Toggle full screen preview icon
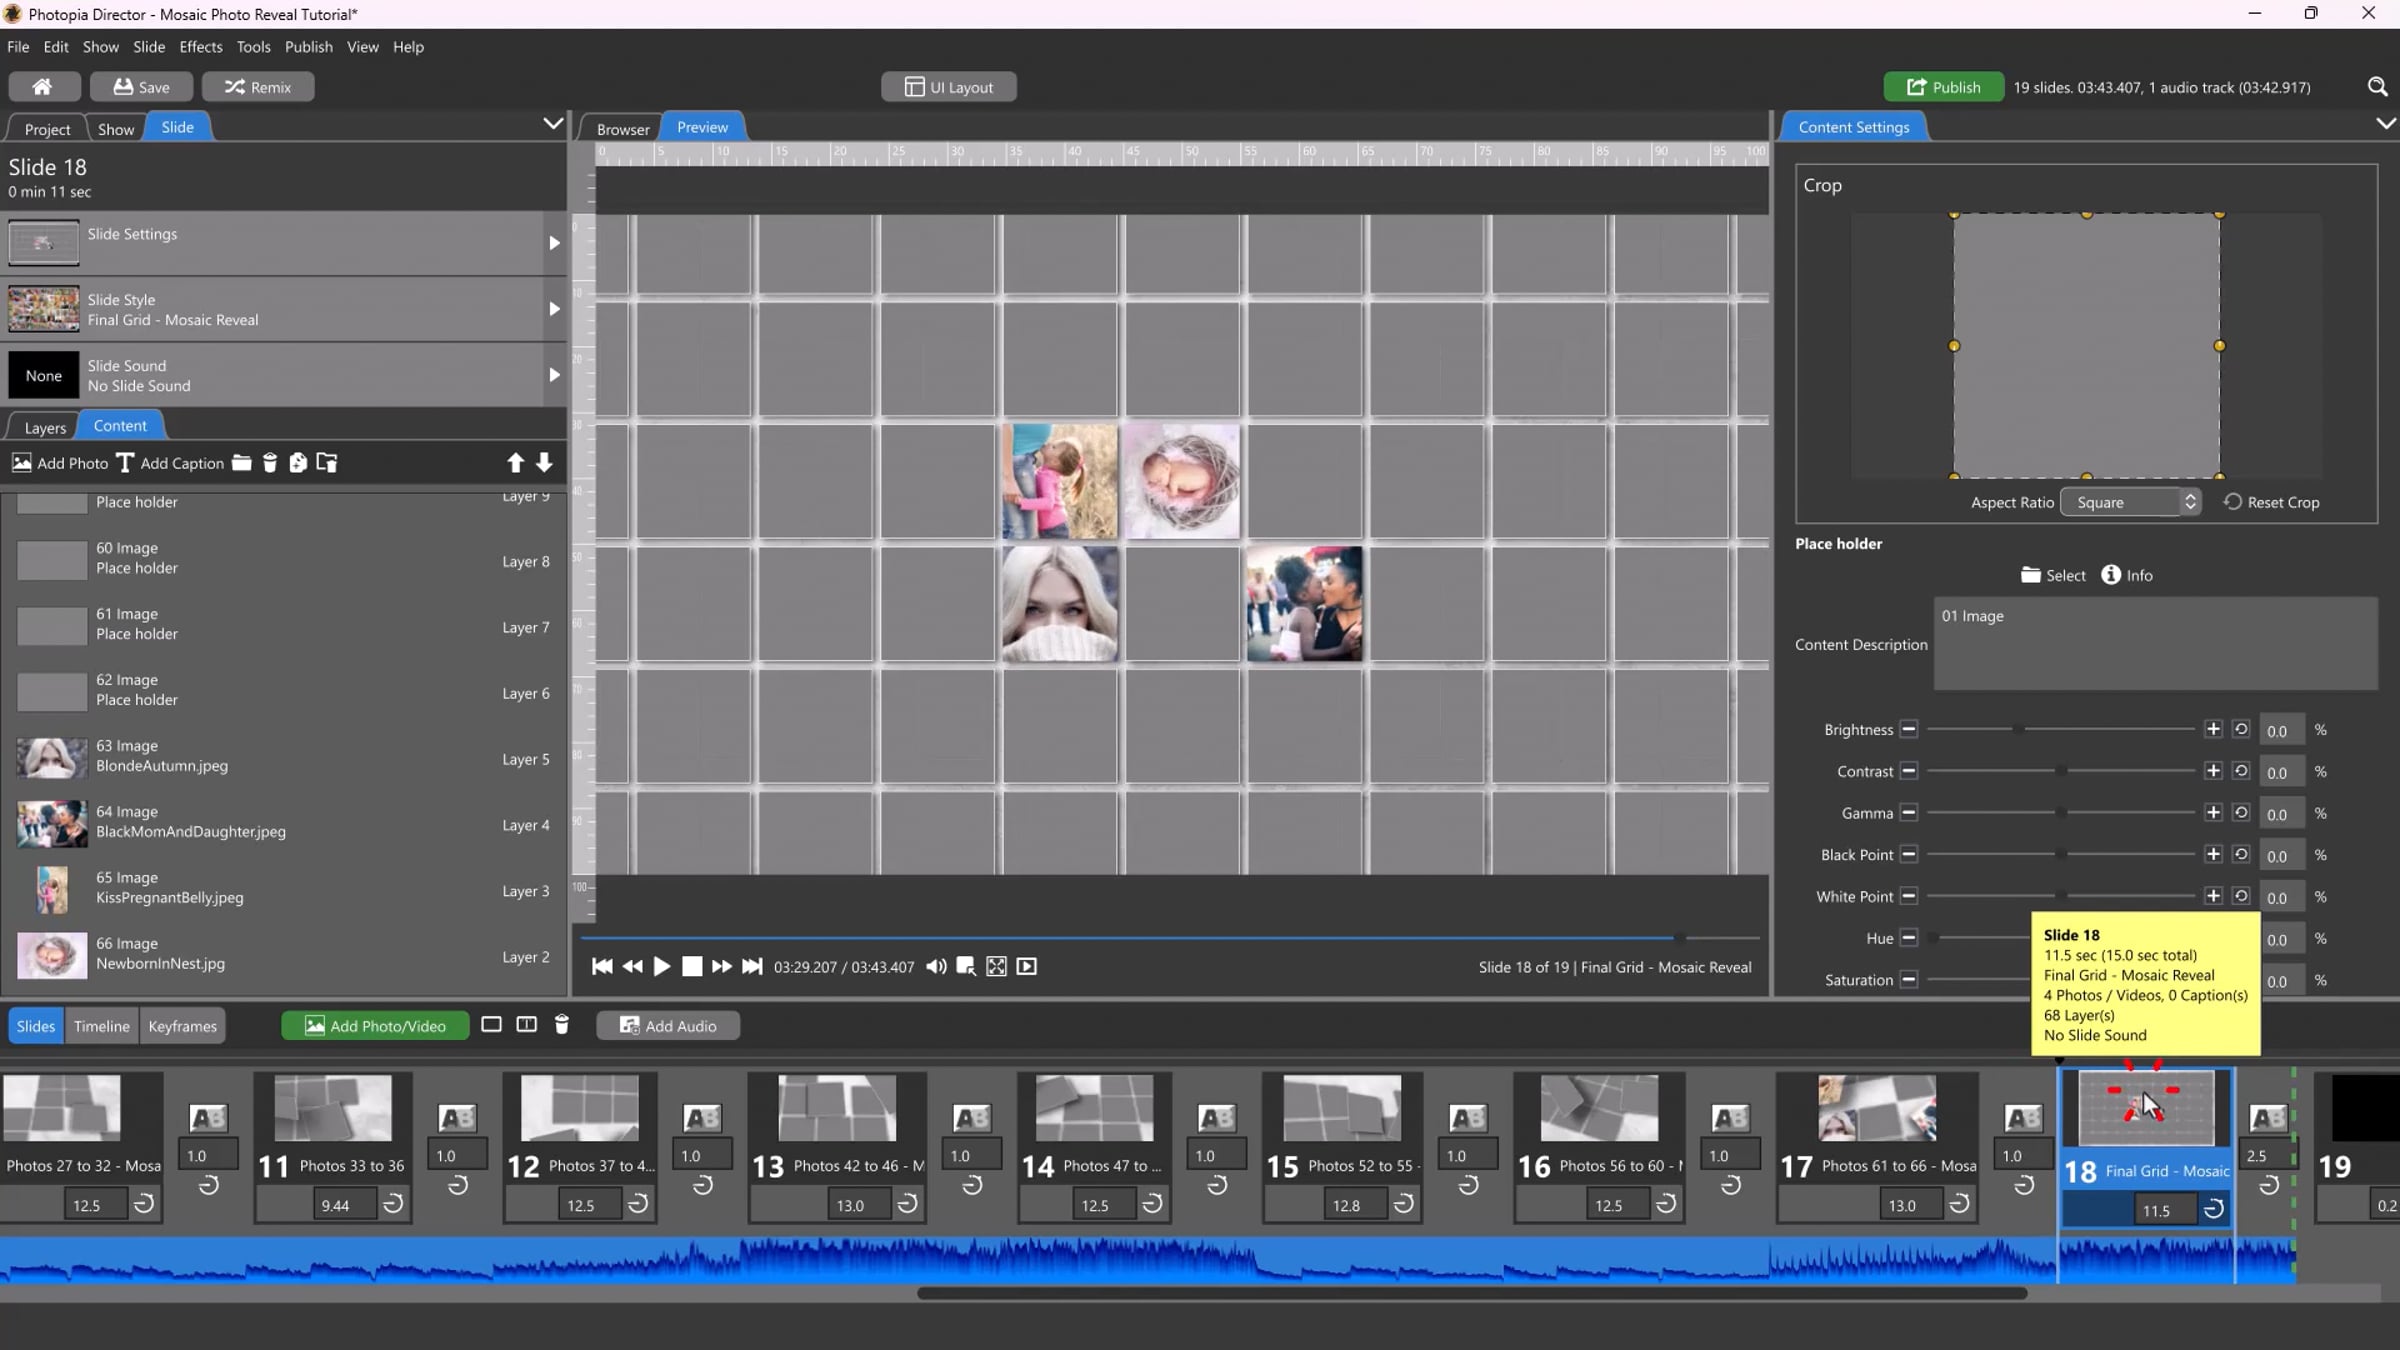The width and height of the screenshot is (2400, 1350). pyautogui.click(x=996, y=966)
